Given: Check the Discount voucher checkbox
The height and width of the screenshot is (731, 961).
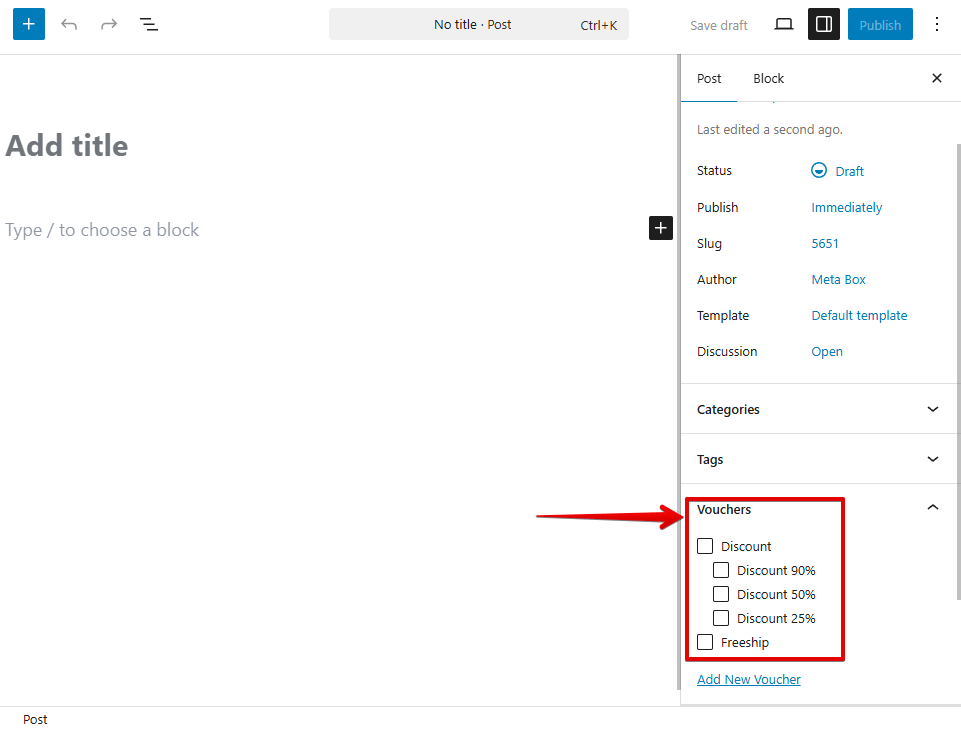Looking at the screenshot, I should (705, 546).
